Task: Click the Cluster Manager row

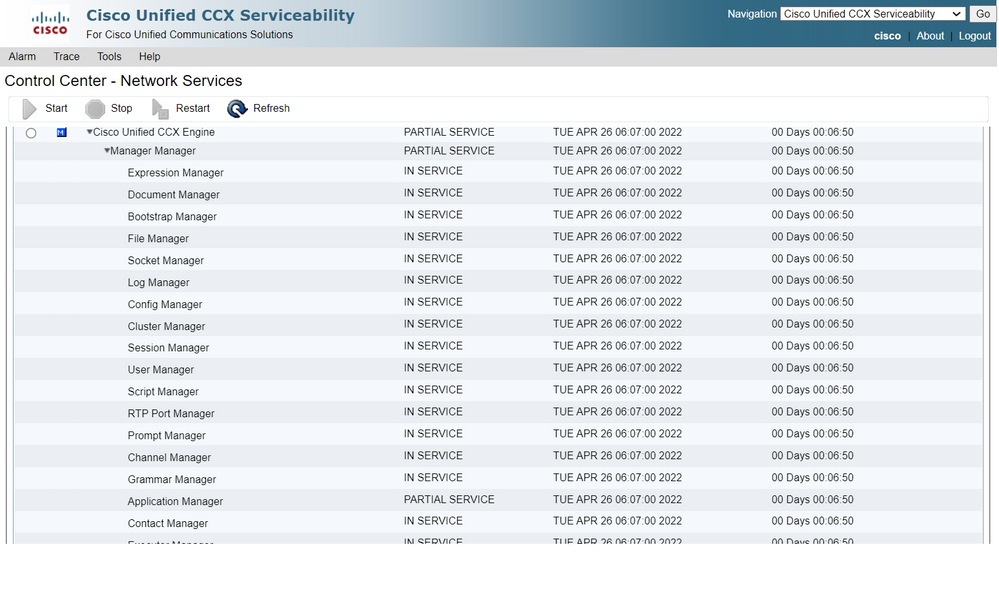Action: (x=498, y=325)
